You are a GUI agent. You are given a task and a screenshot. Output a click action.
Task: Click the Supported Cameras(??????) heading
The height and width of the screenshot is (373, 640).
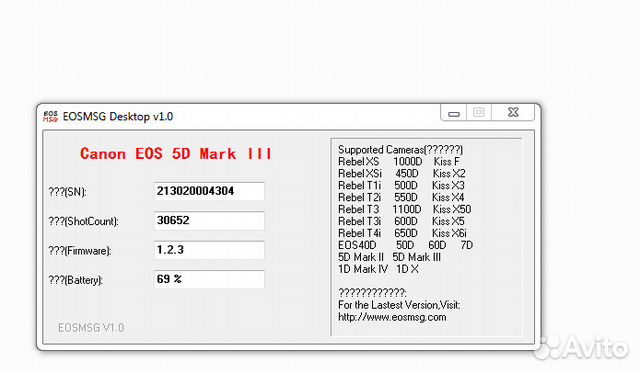pos(400,150)
